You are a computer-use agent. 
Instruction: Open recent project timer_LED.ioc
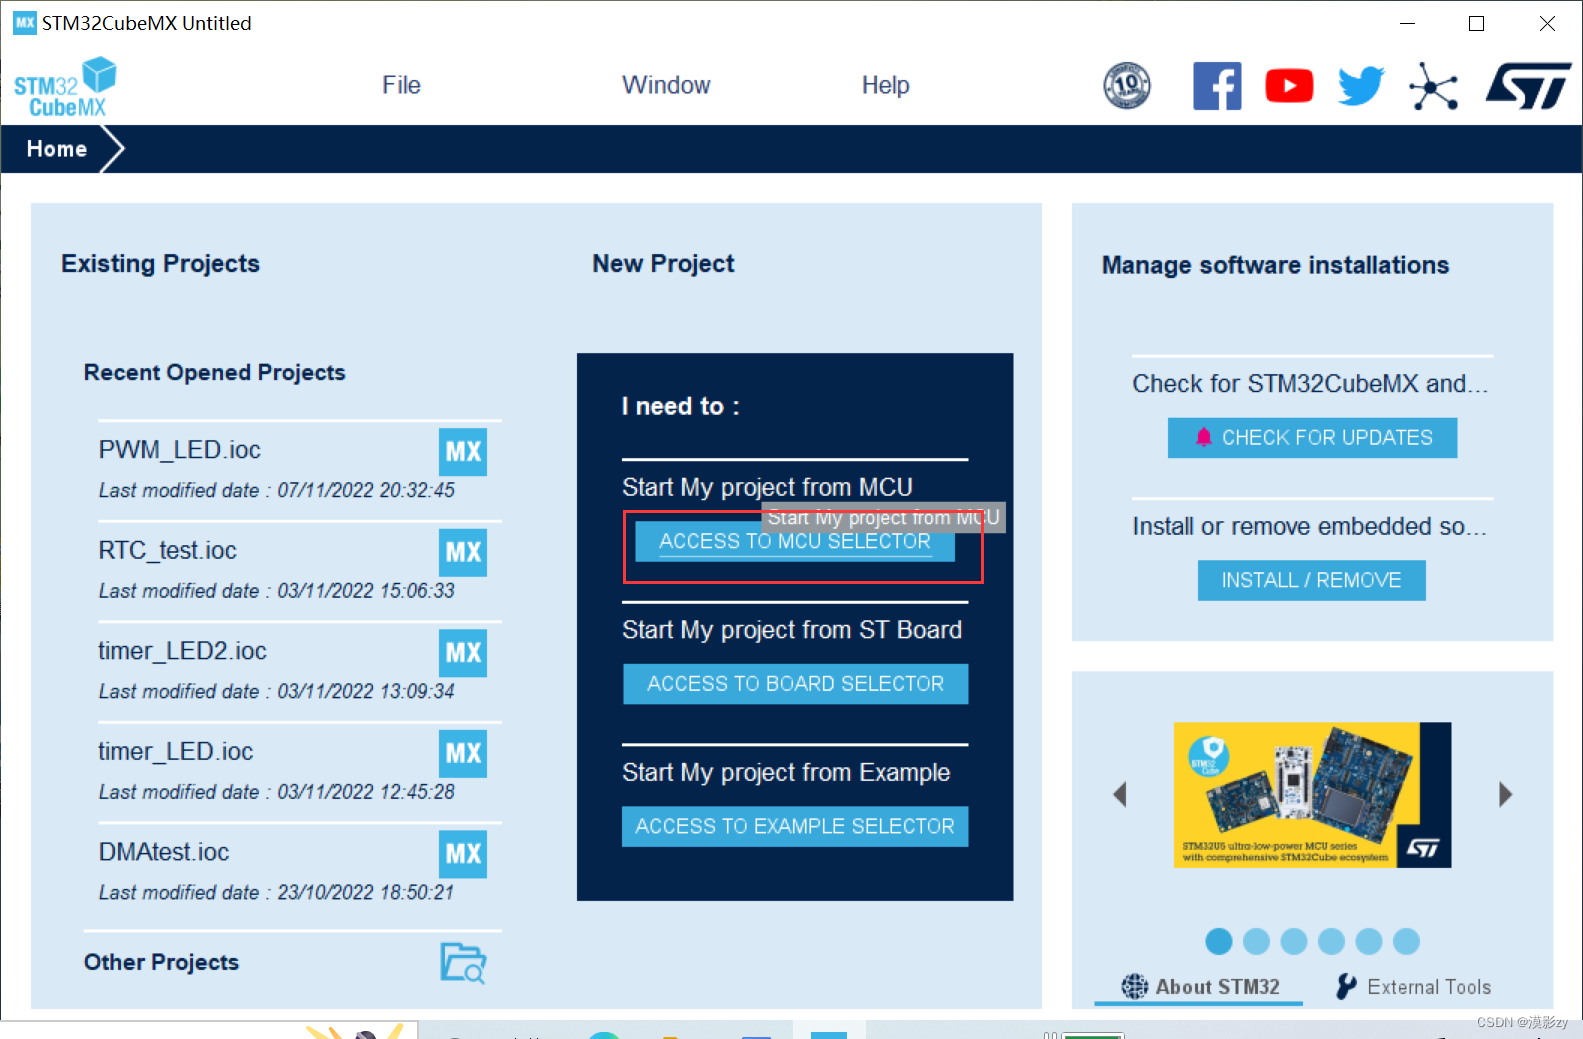tap(176, 752)
